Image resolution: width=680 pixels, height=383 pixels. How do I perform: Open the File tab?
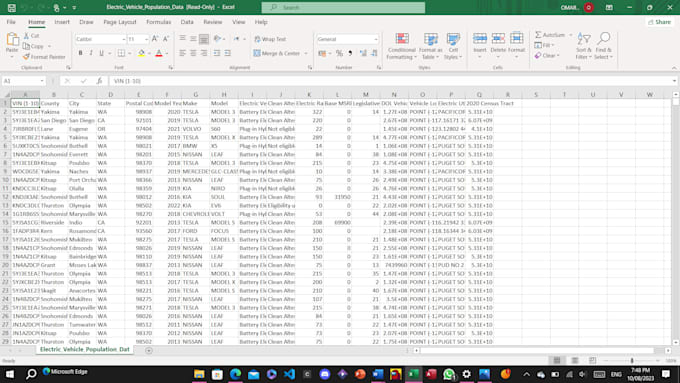pyautogui.click(x=11, y=22)
